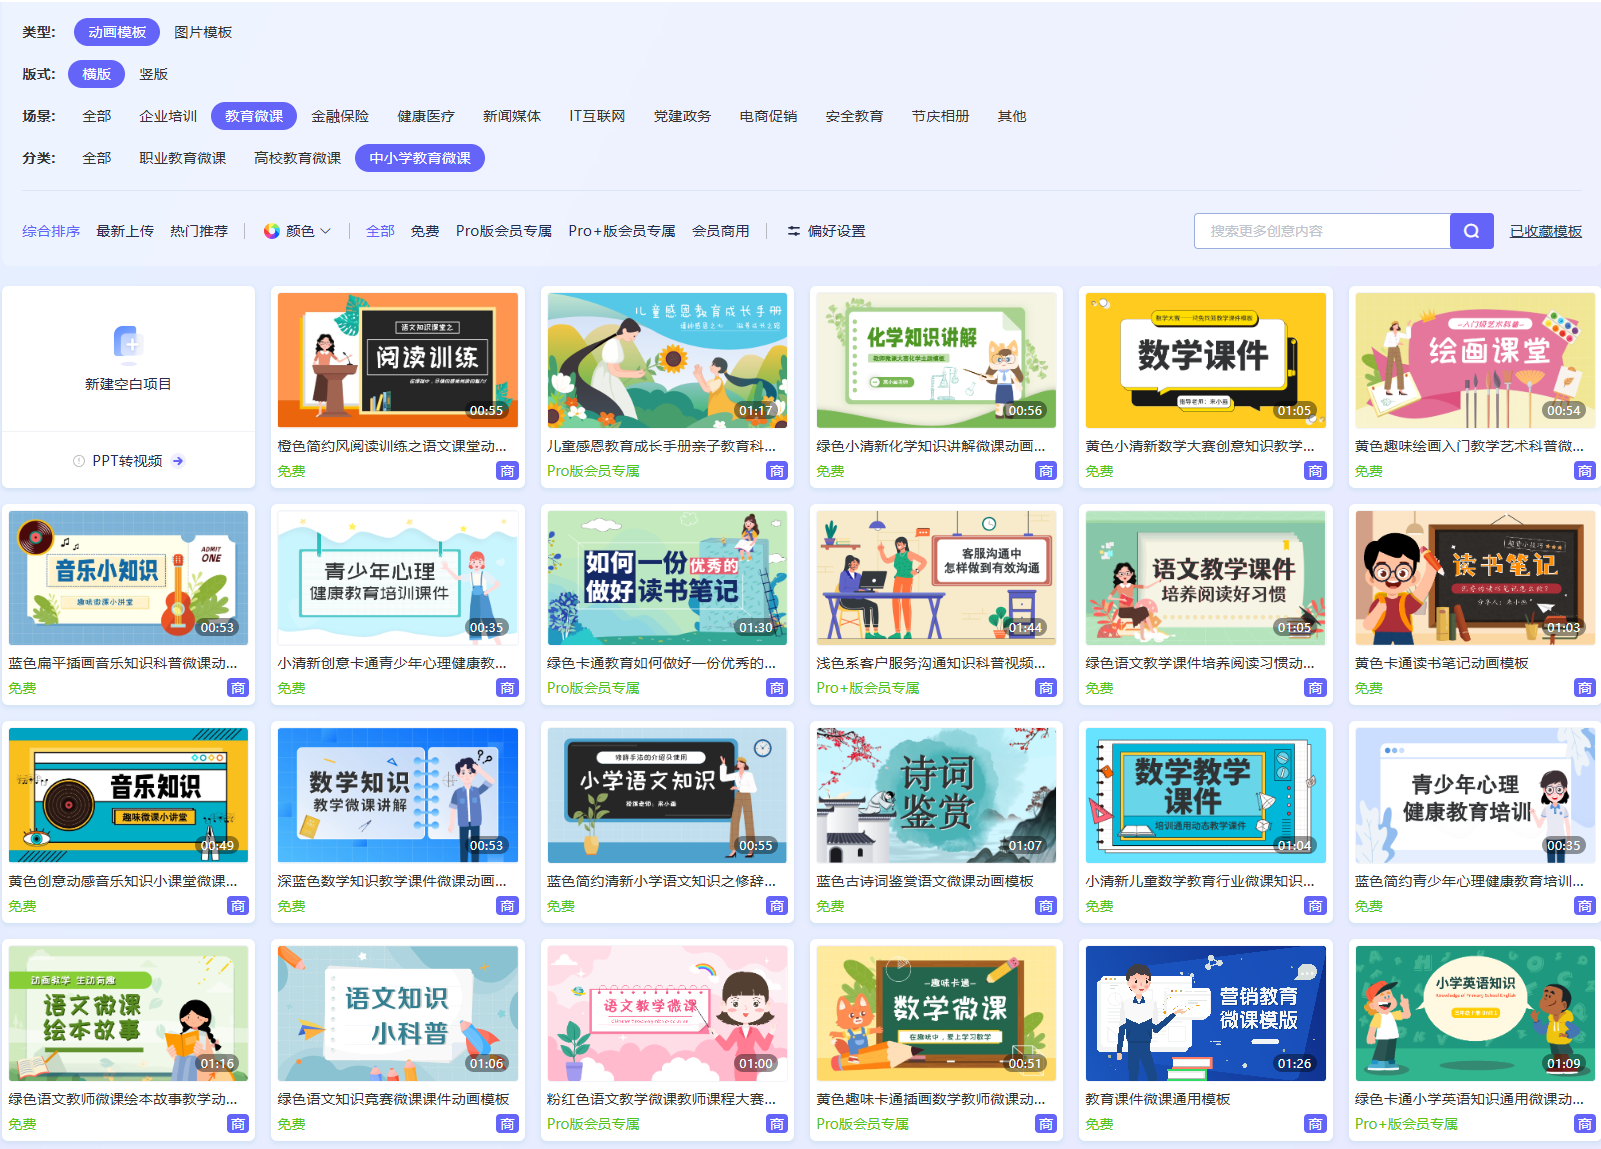Click the search input for creative content

tap(1321, 231)
